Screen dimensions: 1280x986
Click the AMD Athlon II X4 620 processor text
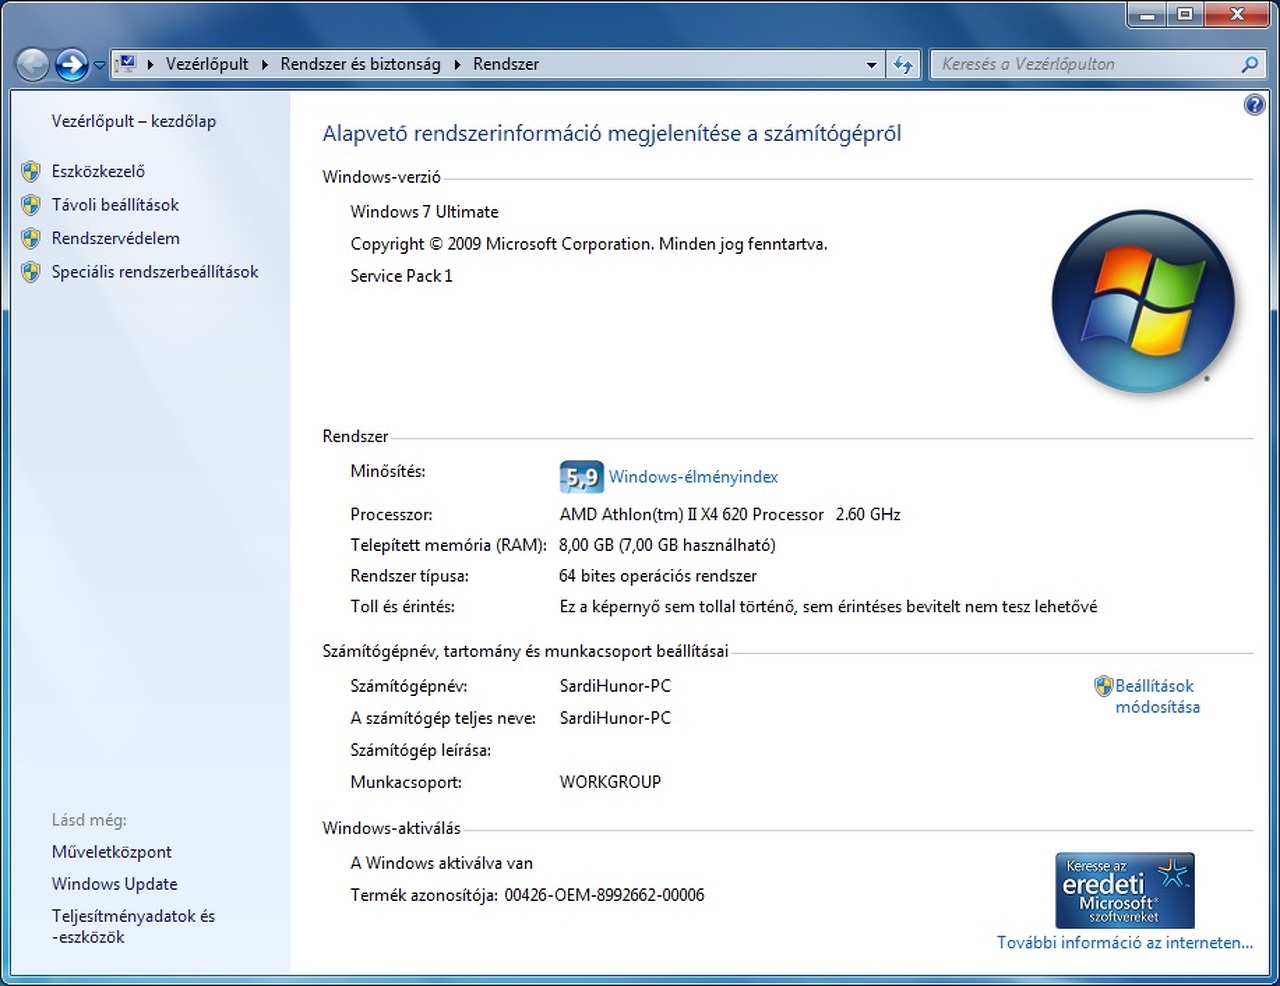pyautogui.click(x=730, y=515)
